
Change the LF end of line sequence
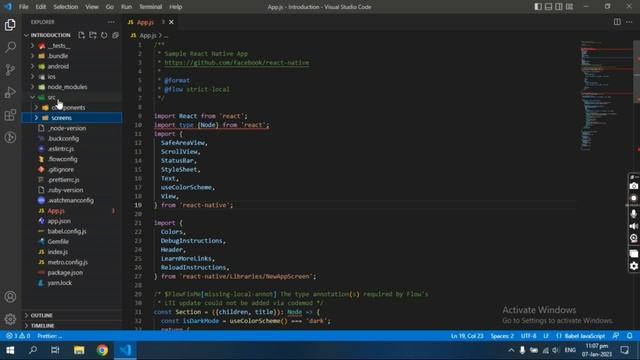[546, 336]
